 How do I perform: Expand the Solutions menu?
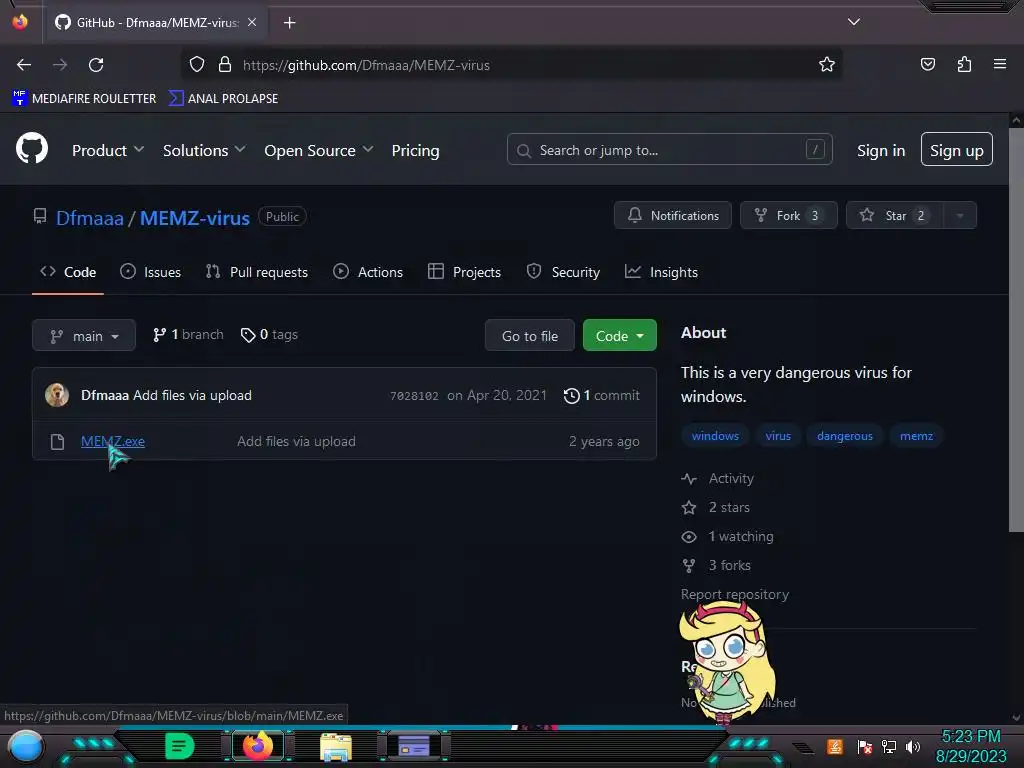point(204,150)
